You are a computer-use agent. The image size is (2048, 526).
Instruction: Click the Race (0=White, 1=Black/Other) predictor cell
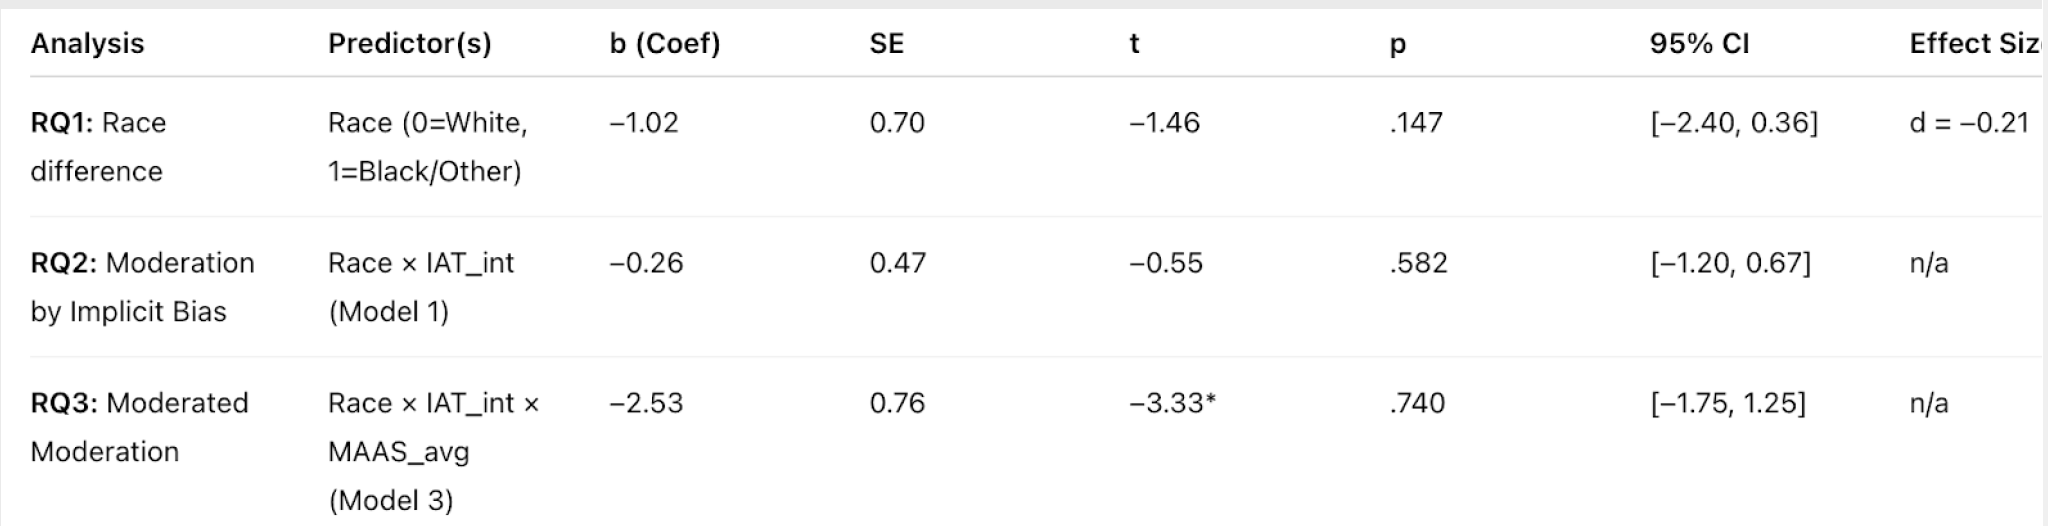point(427,147)
